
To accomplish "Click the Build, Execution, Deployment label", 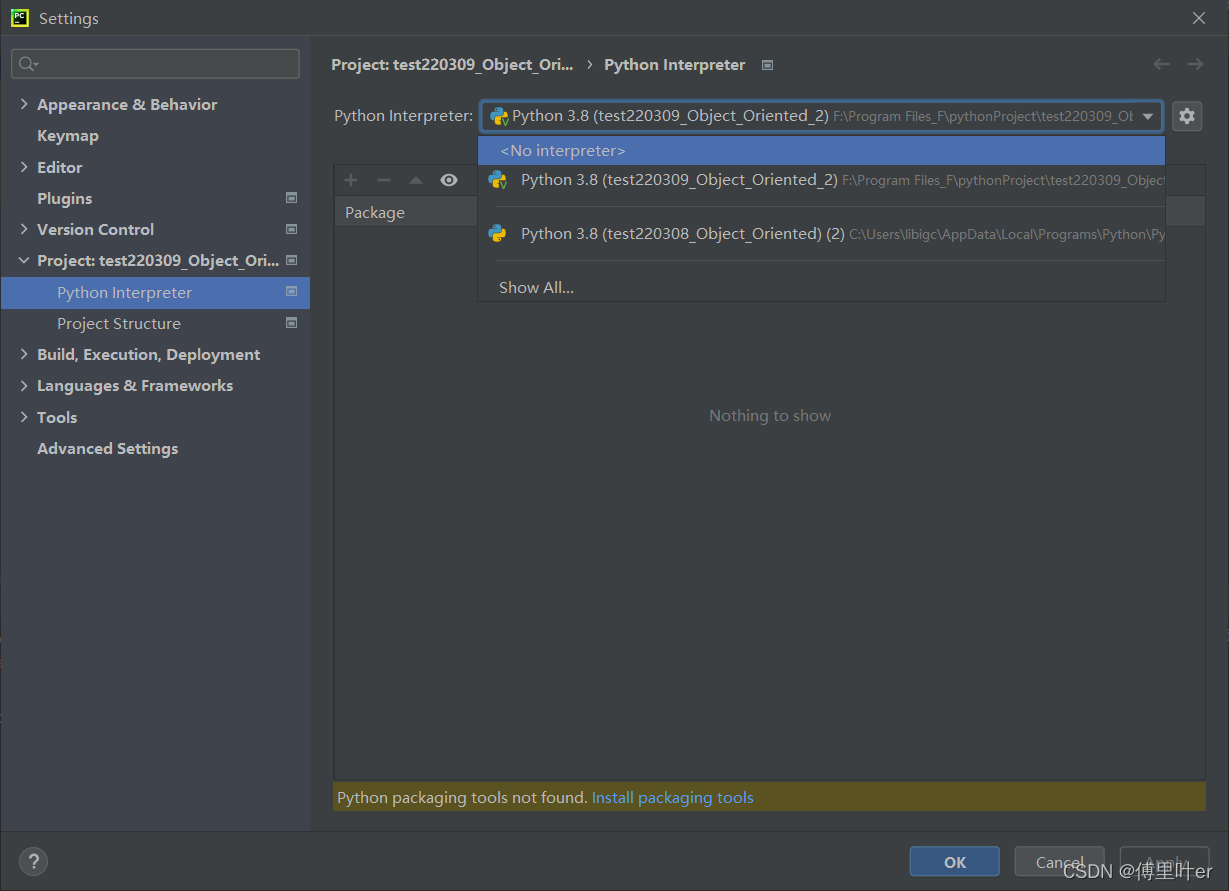I will (x=148, y=354).
